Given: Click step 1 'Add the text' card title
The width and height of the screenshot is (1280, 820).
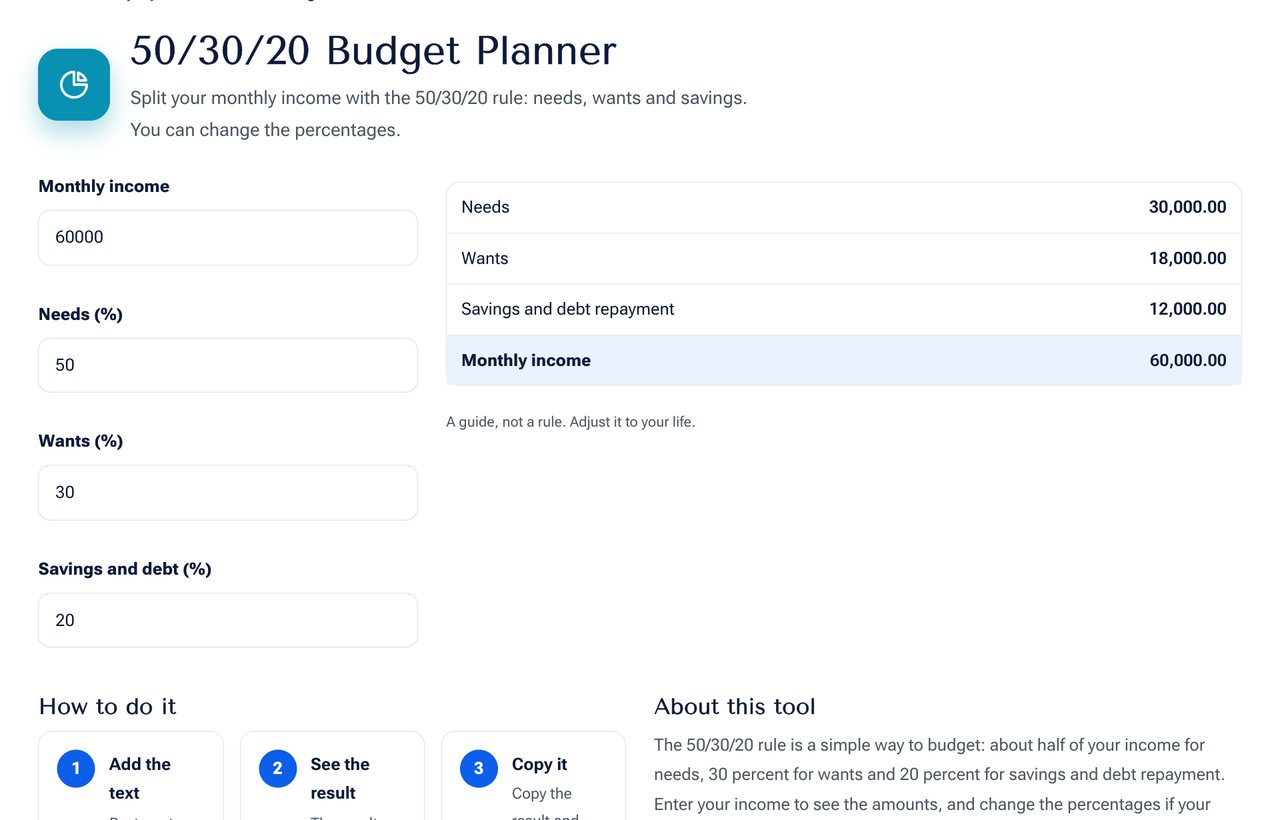Looking at the screenshot, I should [x=140, y=778].
